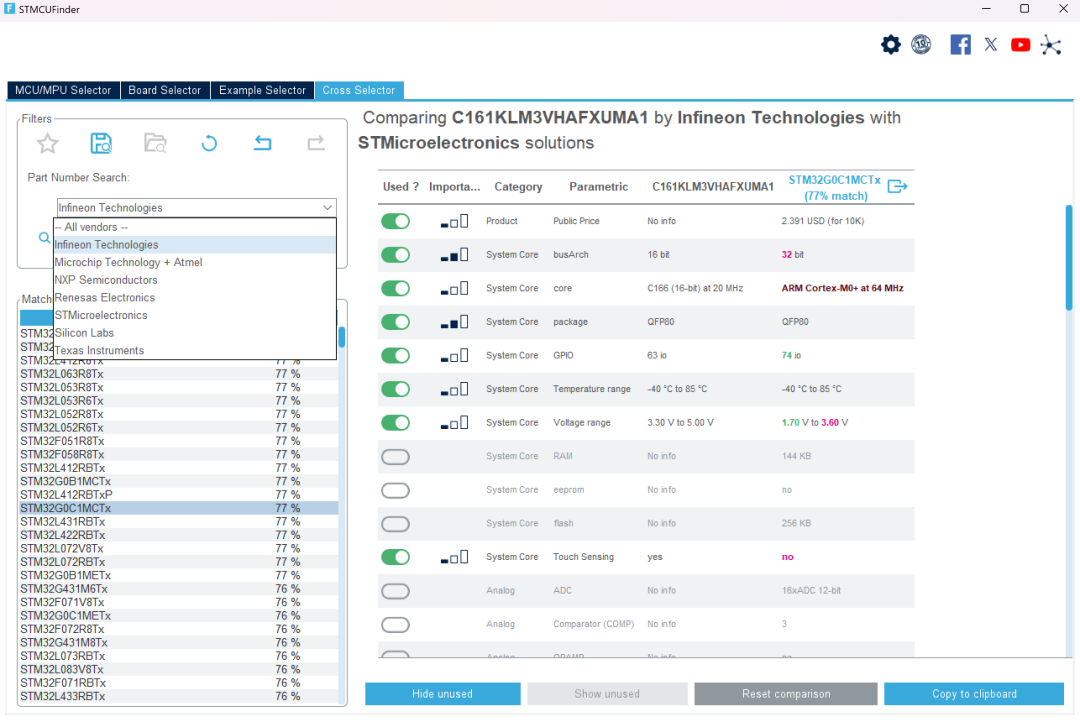Enable the flash parameter toggle

coord(395,524)
